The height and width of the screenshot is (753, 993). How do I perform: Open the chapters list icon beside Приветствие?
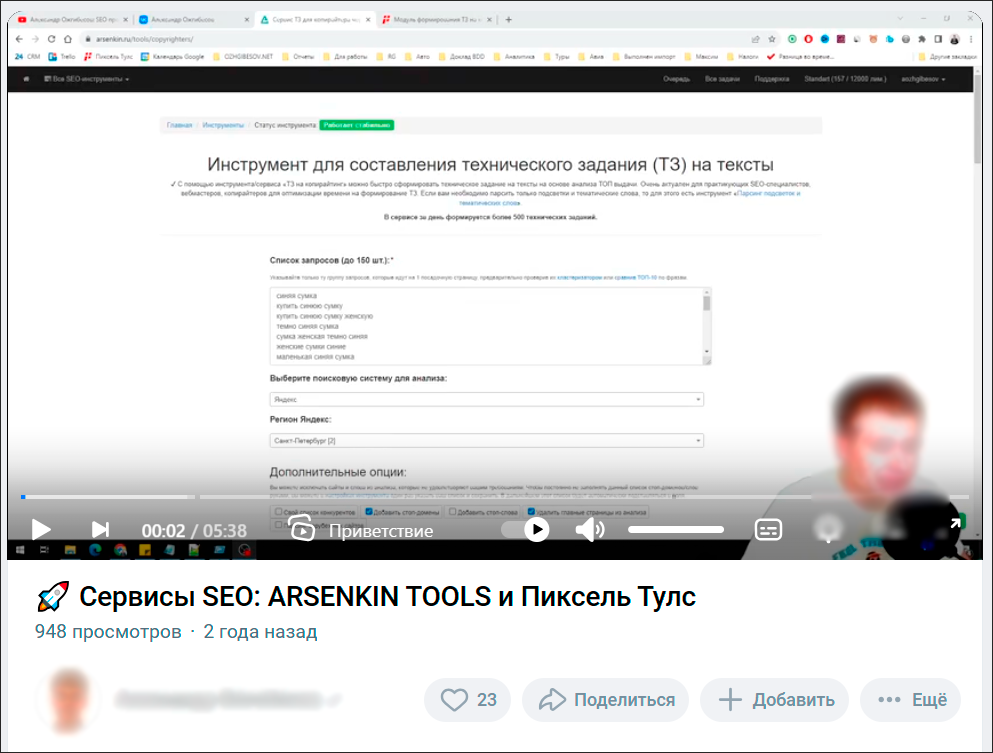pos(301,528)
